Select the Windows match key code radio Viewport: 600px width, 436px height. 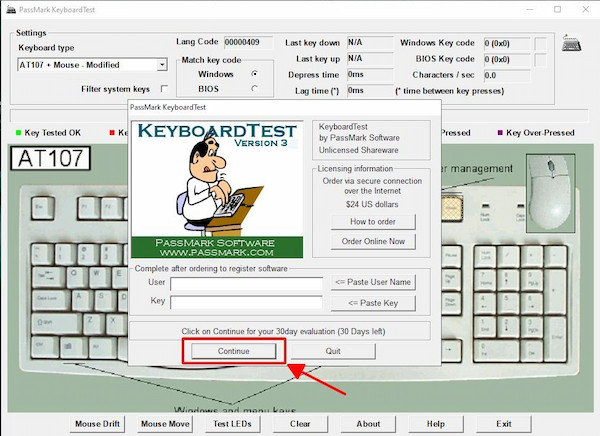point(254,73)
